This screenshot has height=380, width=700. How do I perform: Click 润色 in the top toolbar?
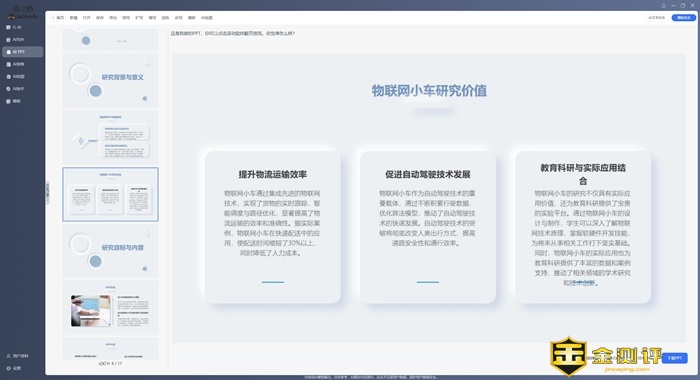coord(165,18)
